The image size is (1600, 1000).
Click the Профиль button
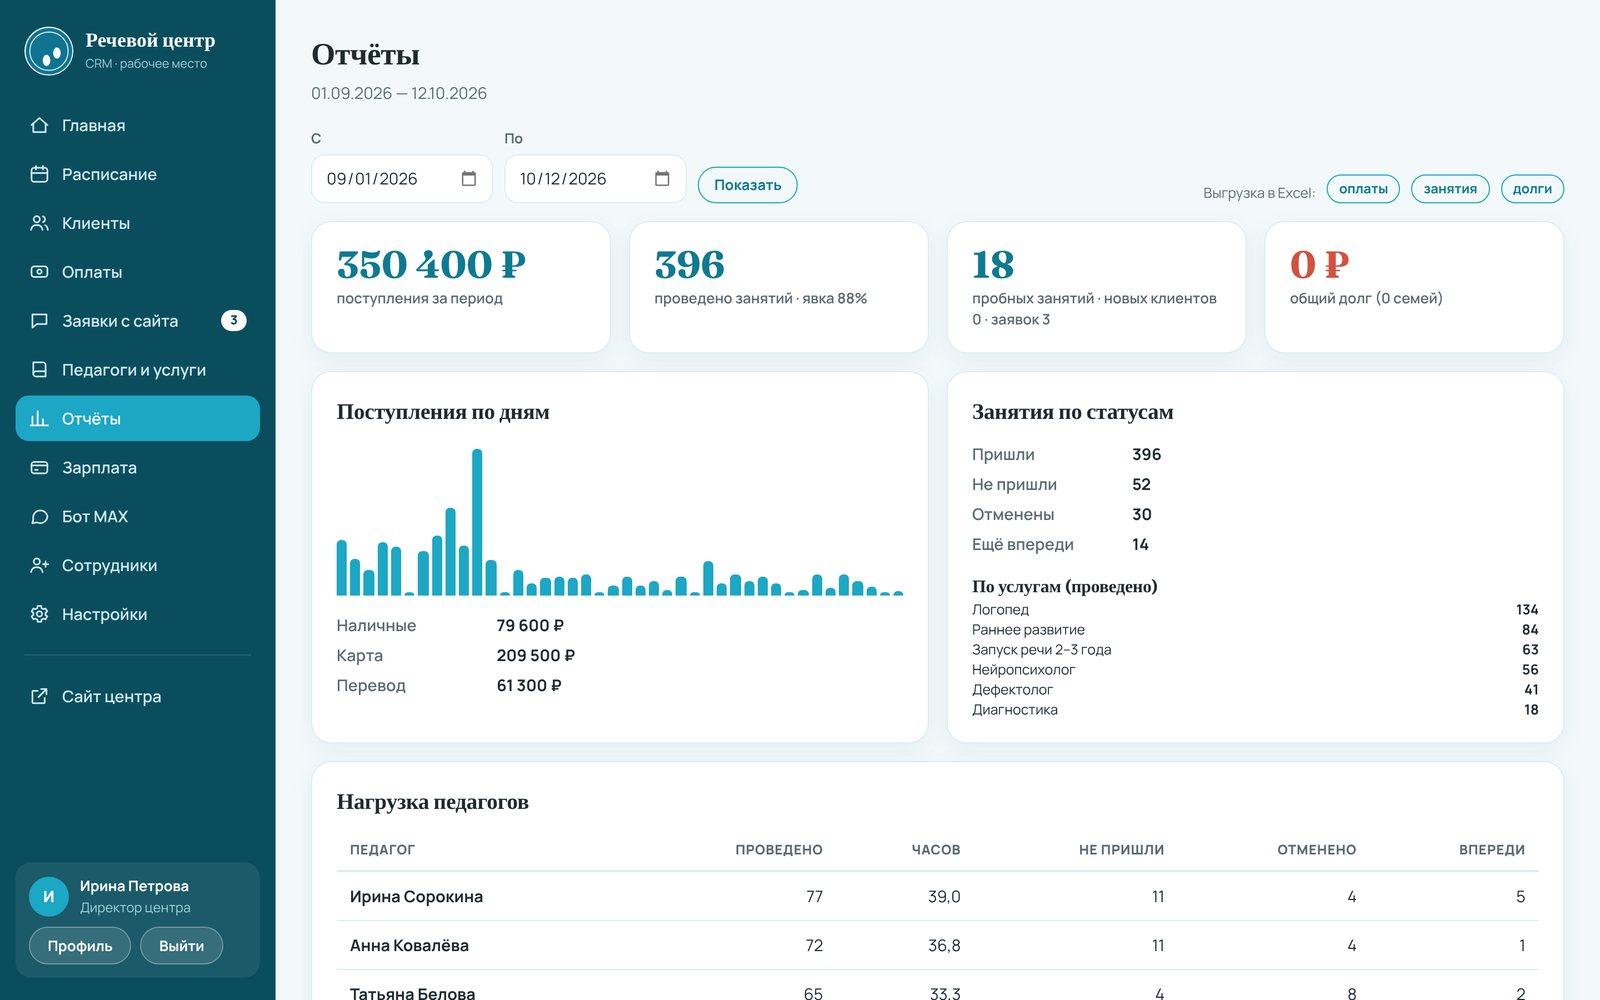pos(80,946)
